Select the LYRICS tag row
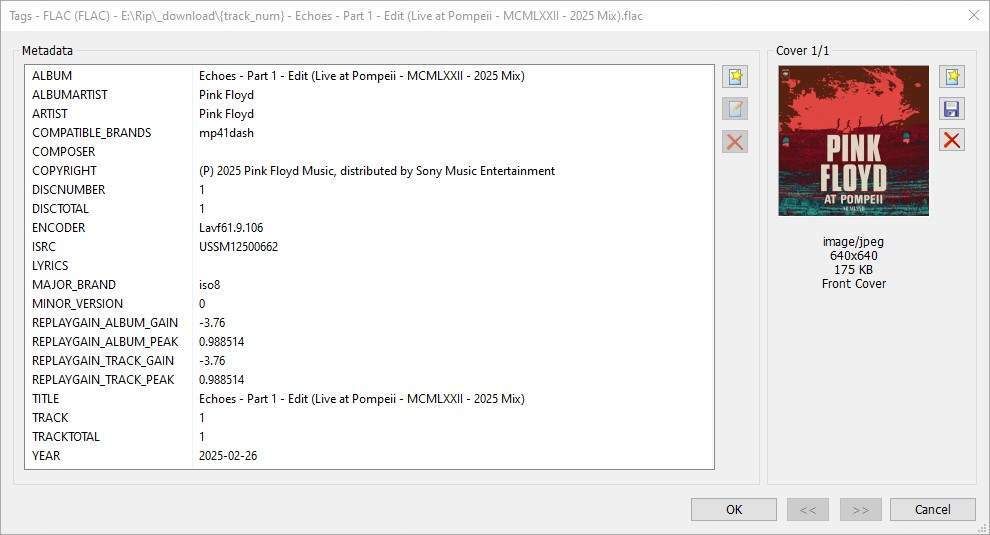The width and height of the screenshot is (990, 535). (x=369, y=266)
